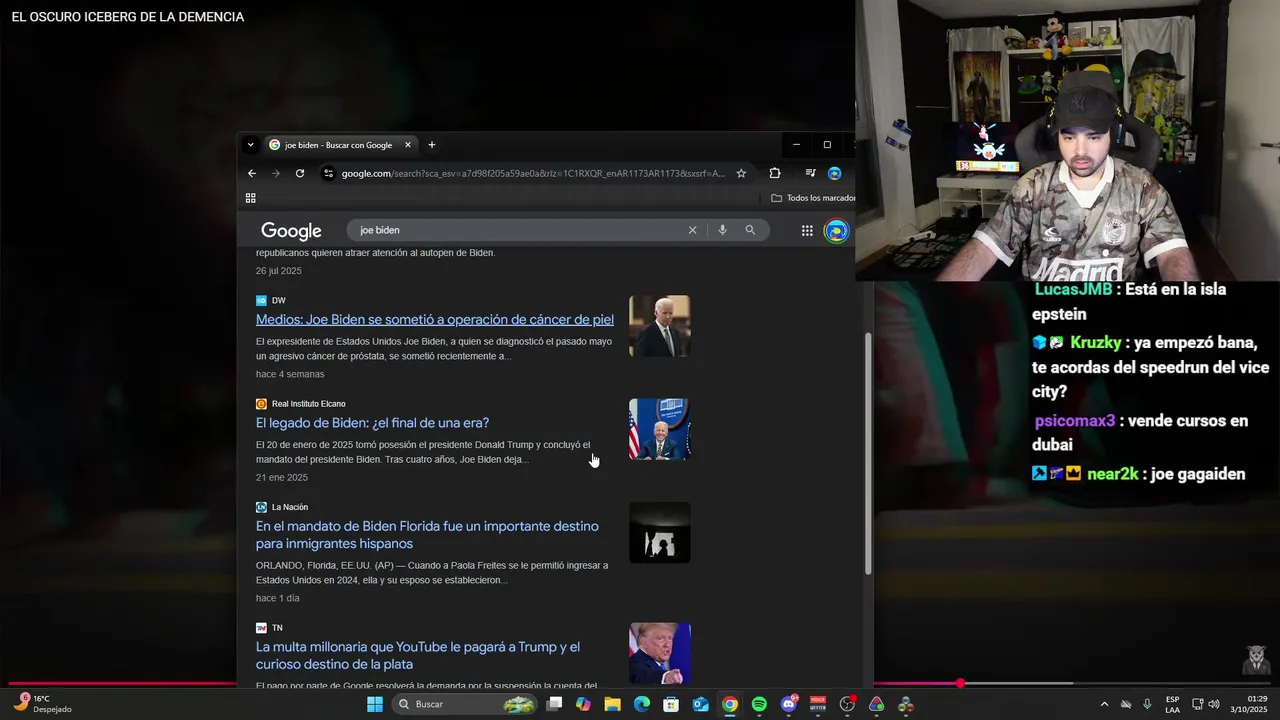Start voice search with microphone
The image size is (1280, 720).
point(722,230)
